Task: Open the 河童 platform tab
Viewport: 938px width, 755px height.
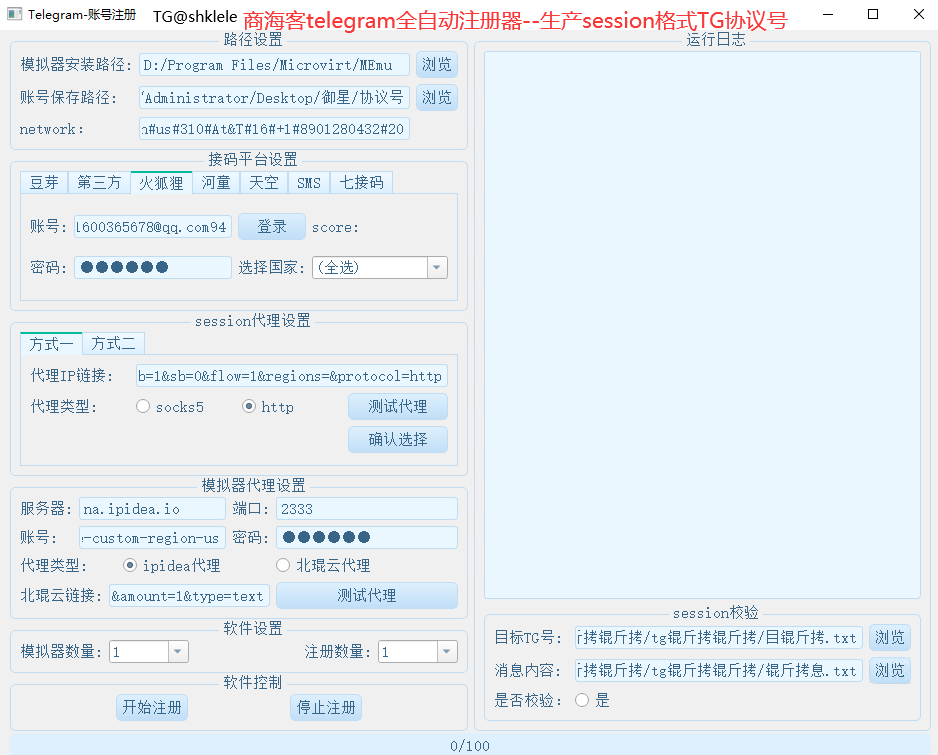Action: [x=216, y=182]
